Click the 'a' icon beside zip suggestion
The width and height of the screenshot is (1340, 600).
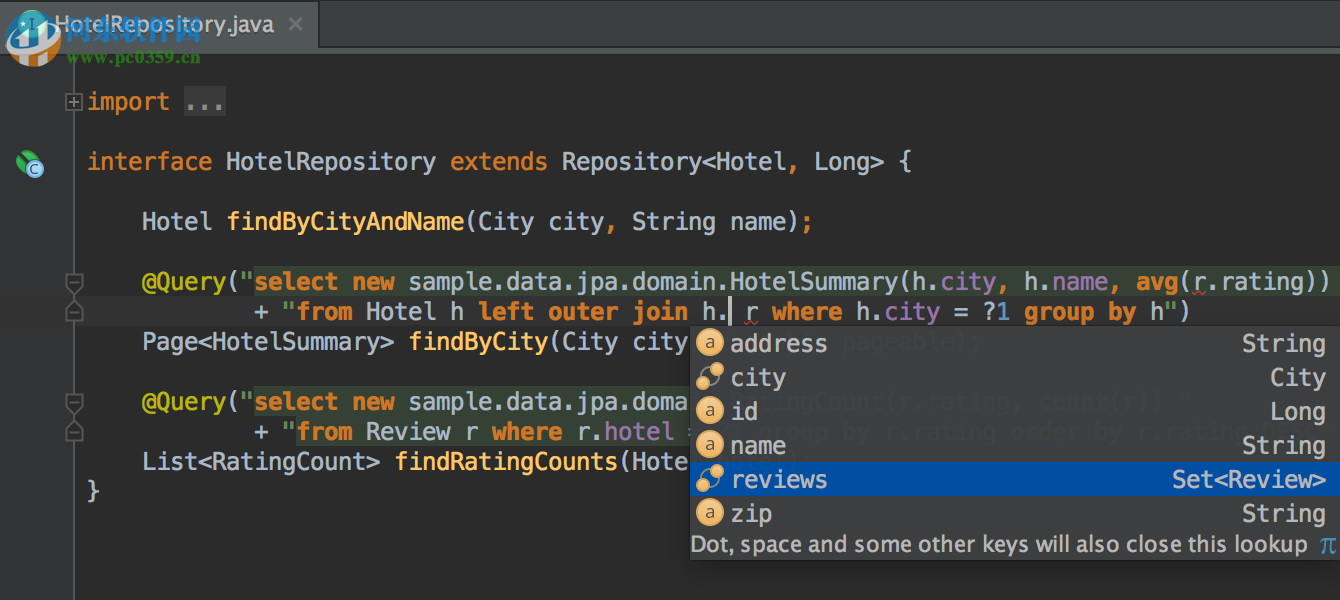710,513
